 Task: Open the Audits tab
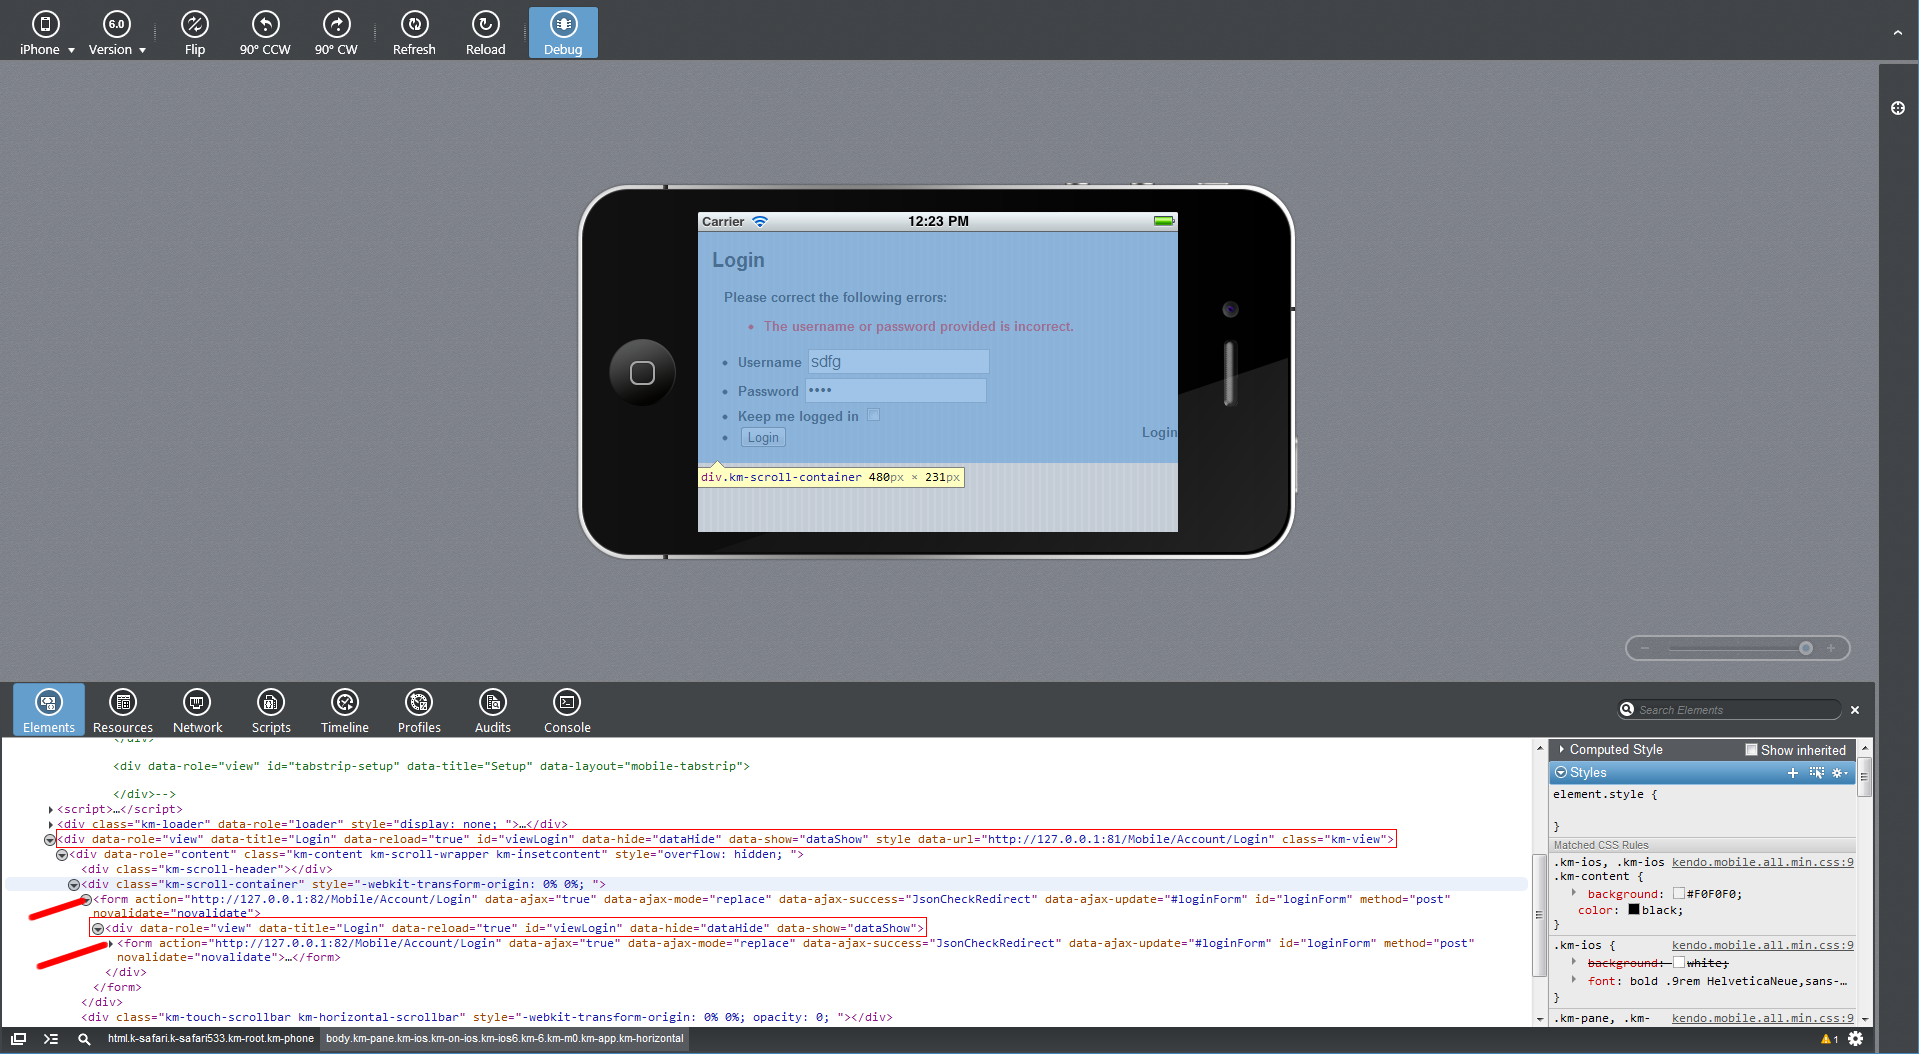(493, 710)
